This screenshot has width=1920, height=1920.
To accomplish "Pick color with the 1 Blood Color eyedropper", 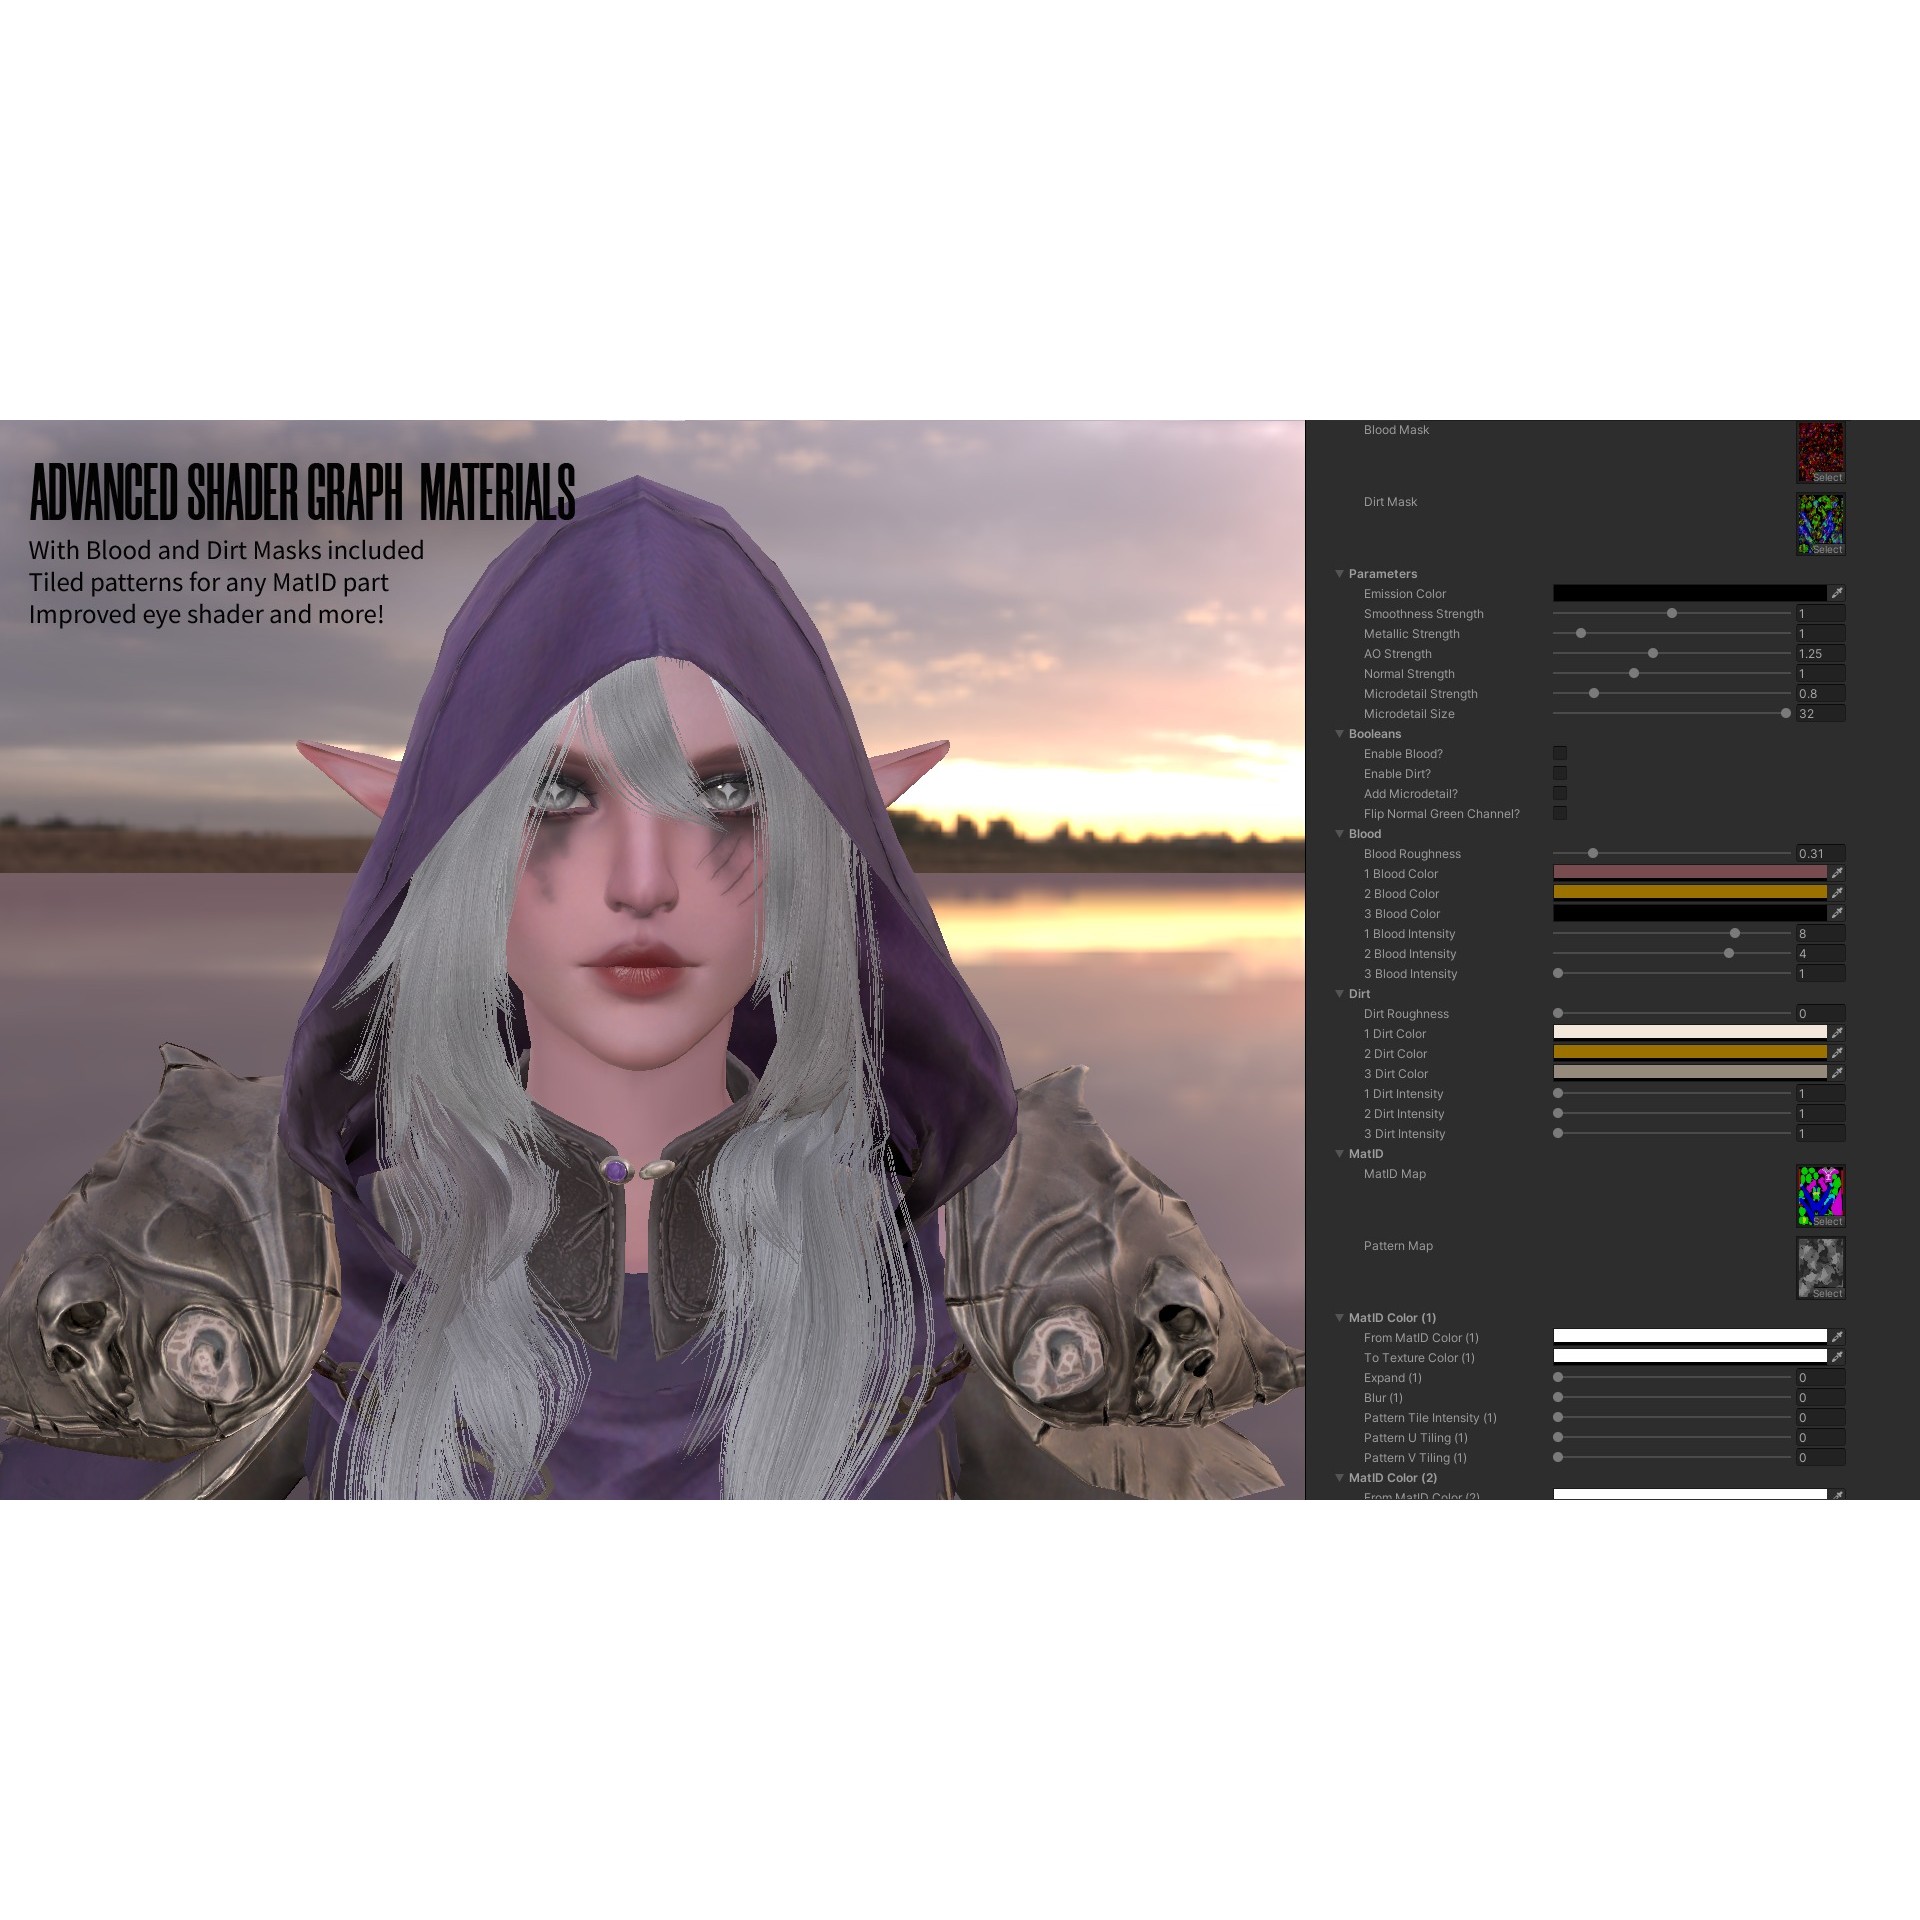I will click(x=1838, y=872).
